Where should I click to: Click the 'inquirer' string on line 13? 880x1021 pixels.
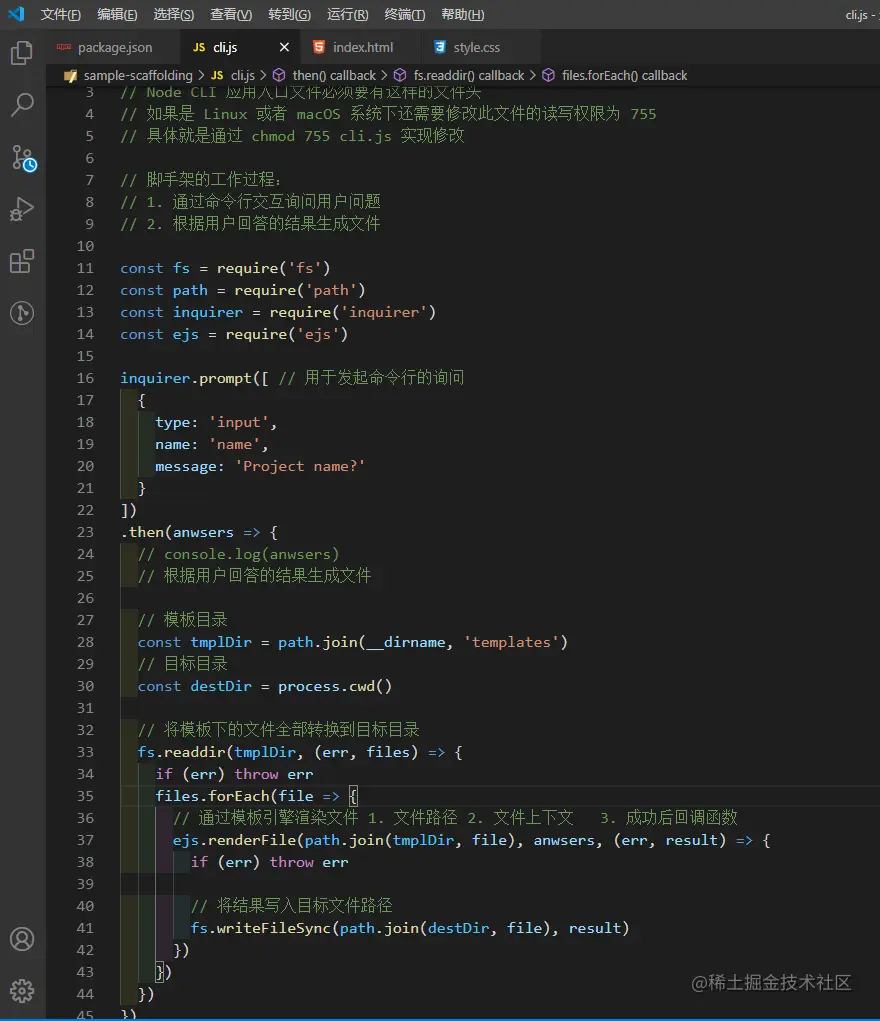point(384,312)
